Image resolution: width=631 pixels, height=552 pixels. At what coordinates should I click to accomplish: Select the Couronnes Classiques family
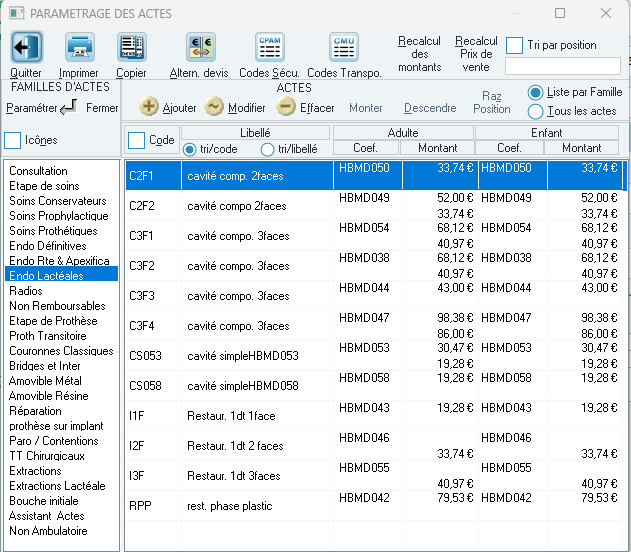(62, 351)
